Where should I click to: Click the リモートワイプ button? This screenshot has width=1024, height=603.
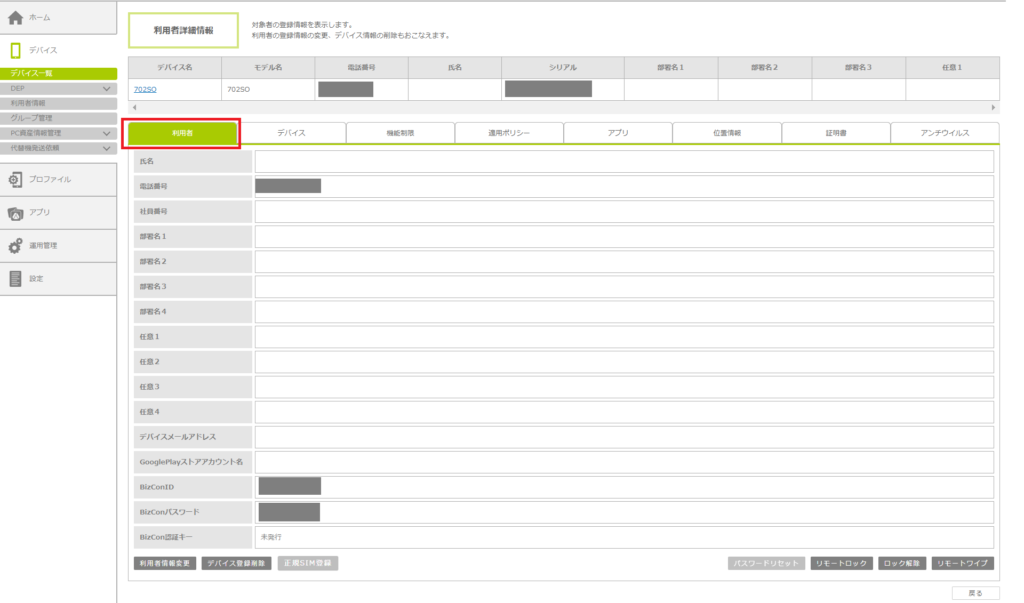tap(962, 563)
